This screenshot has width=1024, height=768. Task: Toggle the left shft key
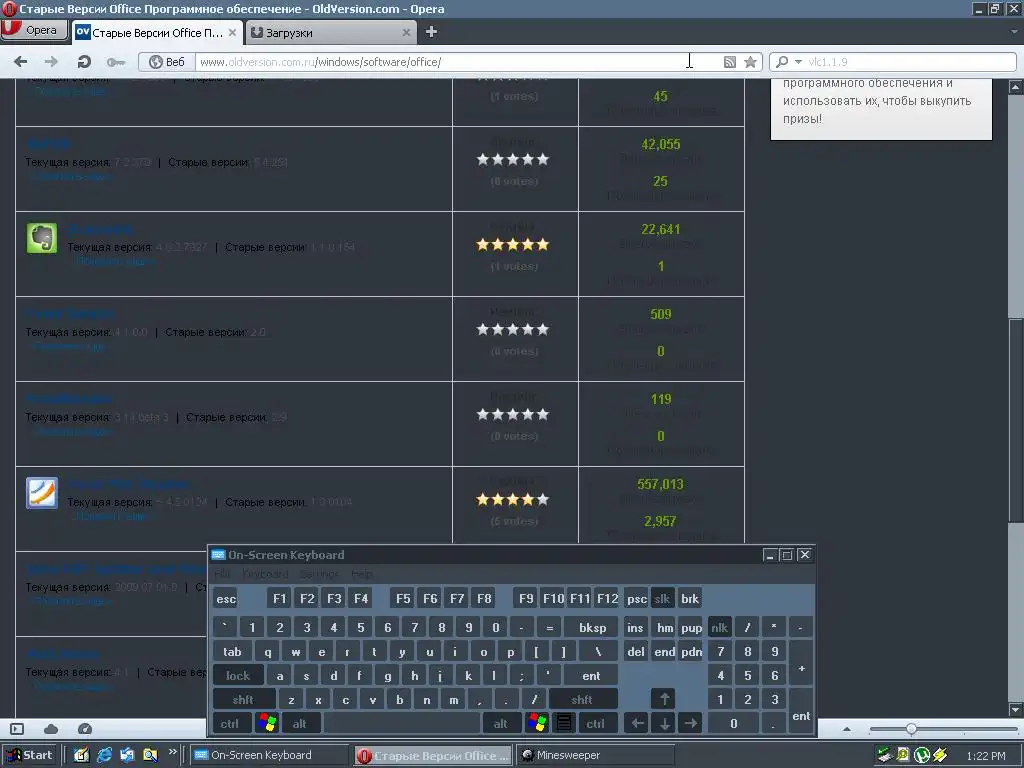click(x=244, y=699)
